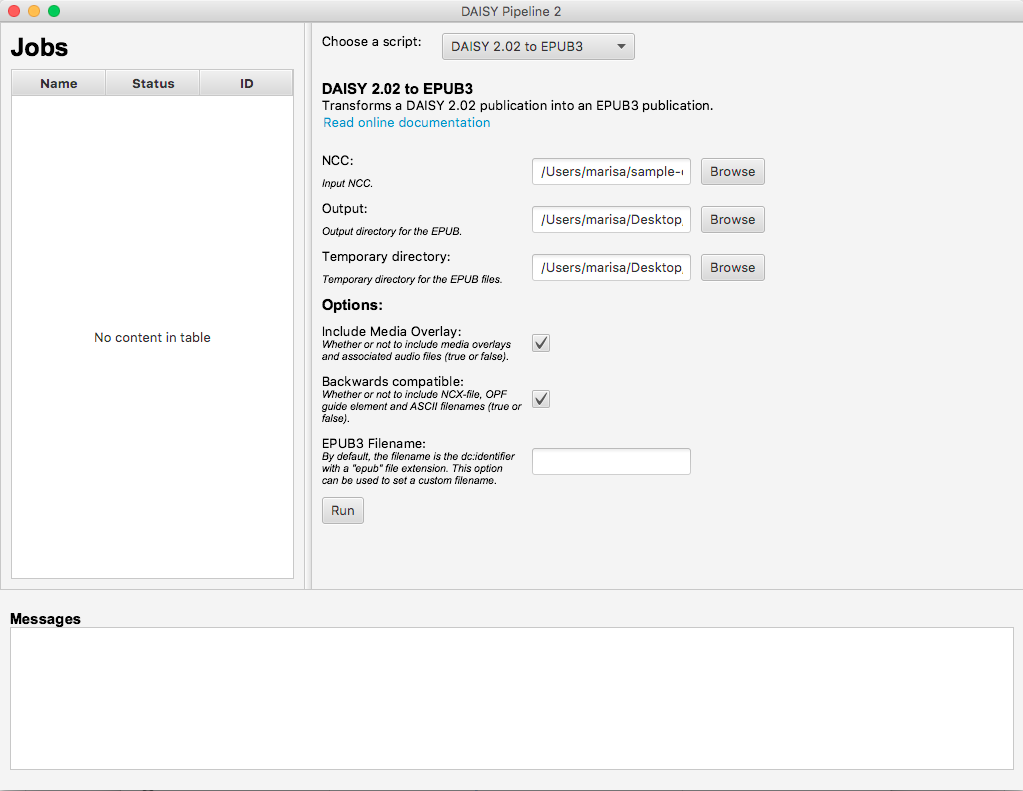Open the Choose a script dropdown
This screenshot has height=791, width=1023.
538,46
